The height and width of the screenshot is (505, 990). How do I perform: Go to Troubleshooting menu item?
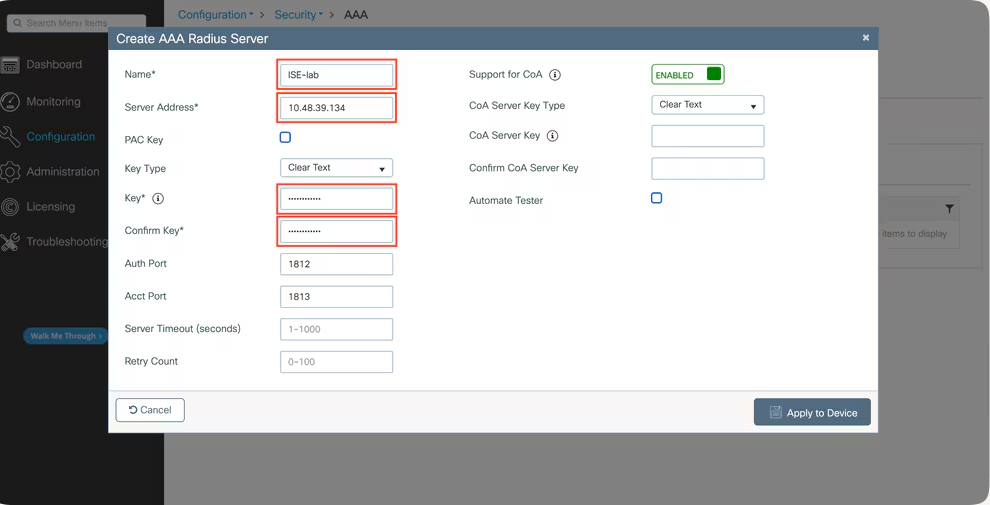coord(67,242)
